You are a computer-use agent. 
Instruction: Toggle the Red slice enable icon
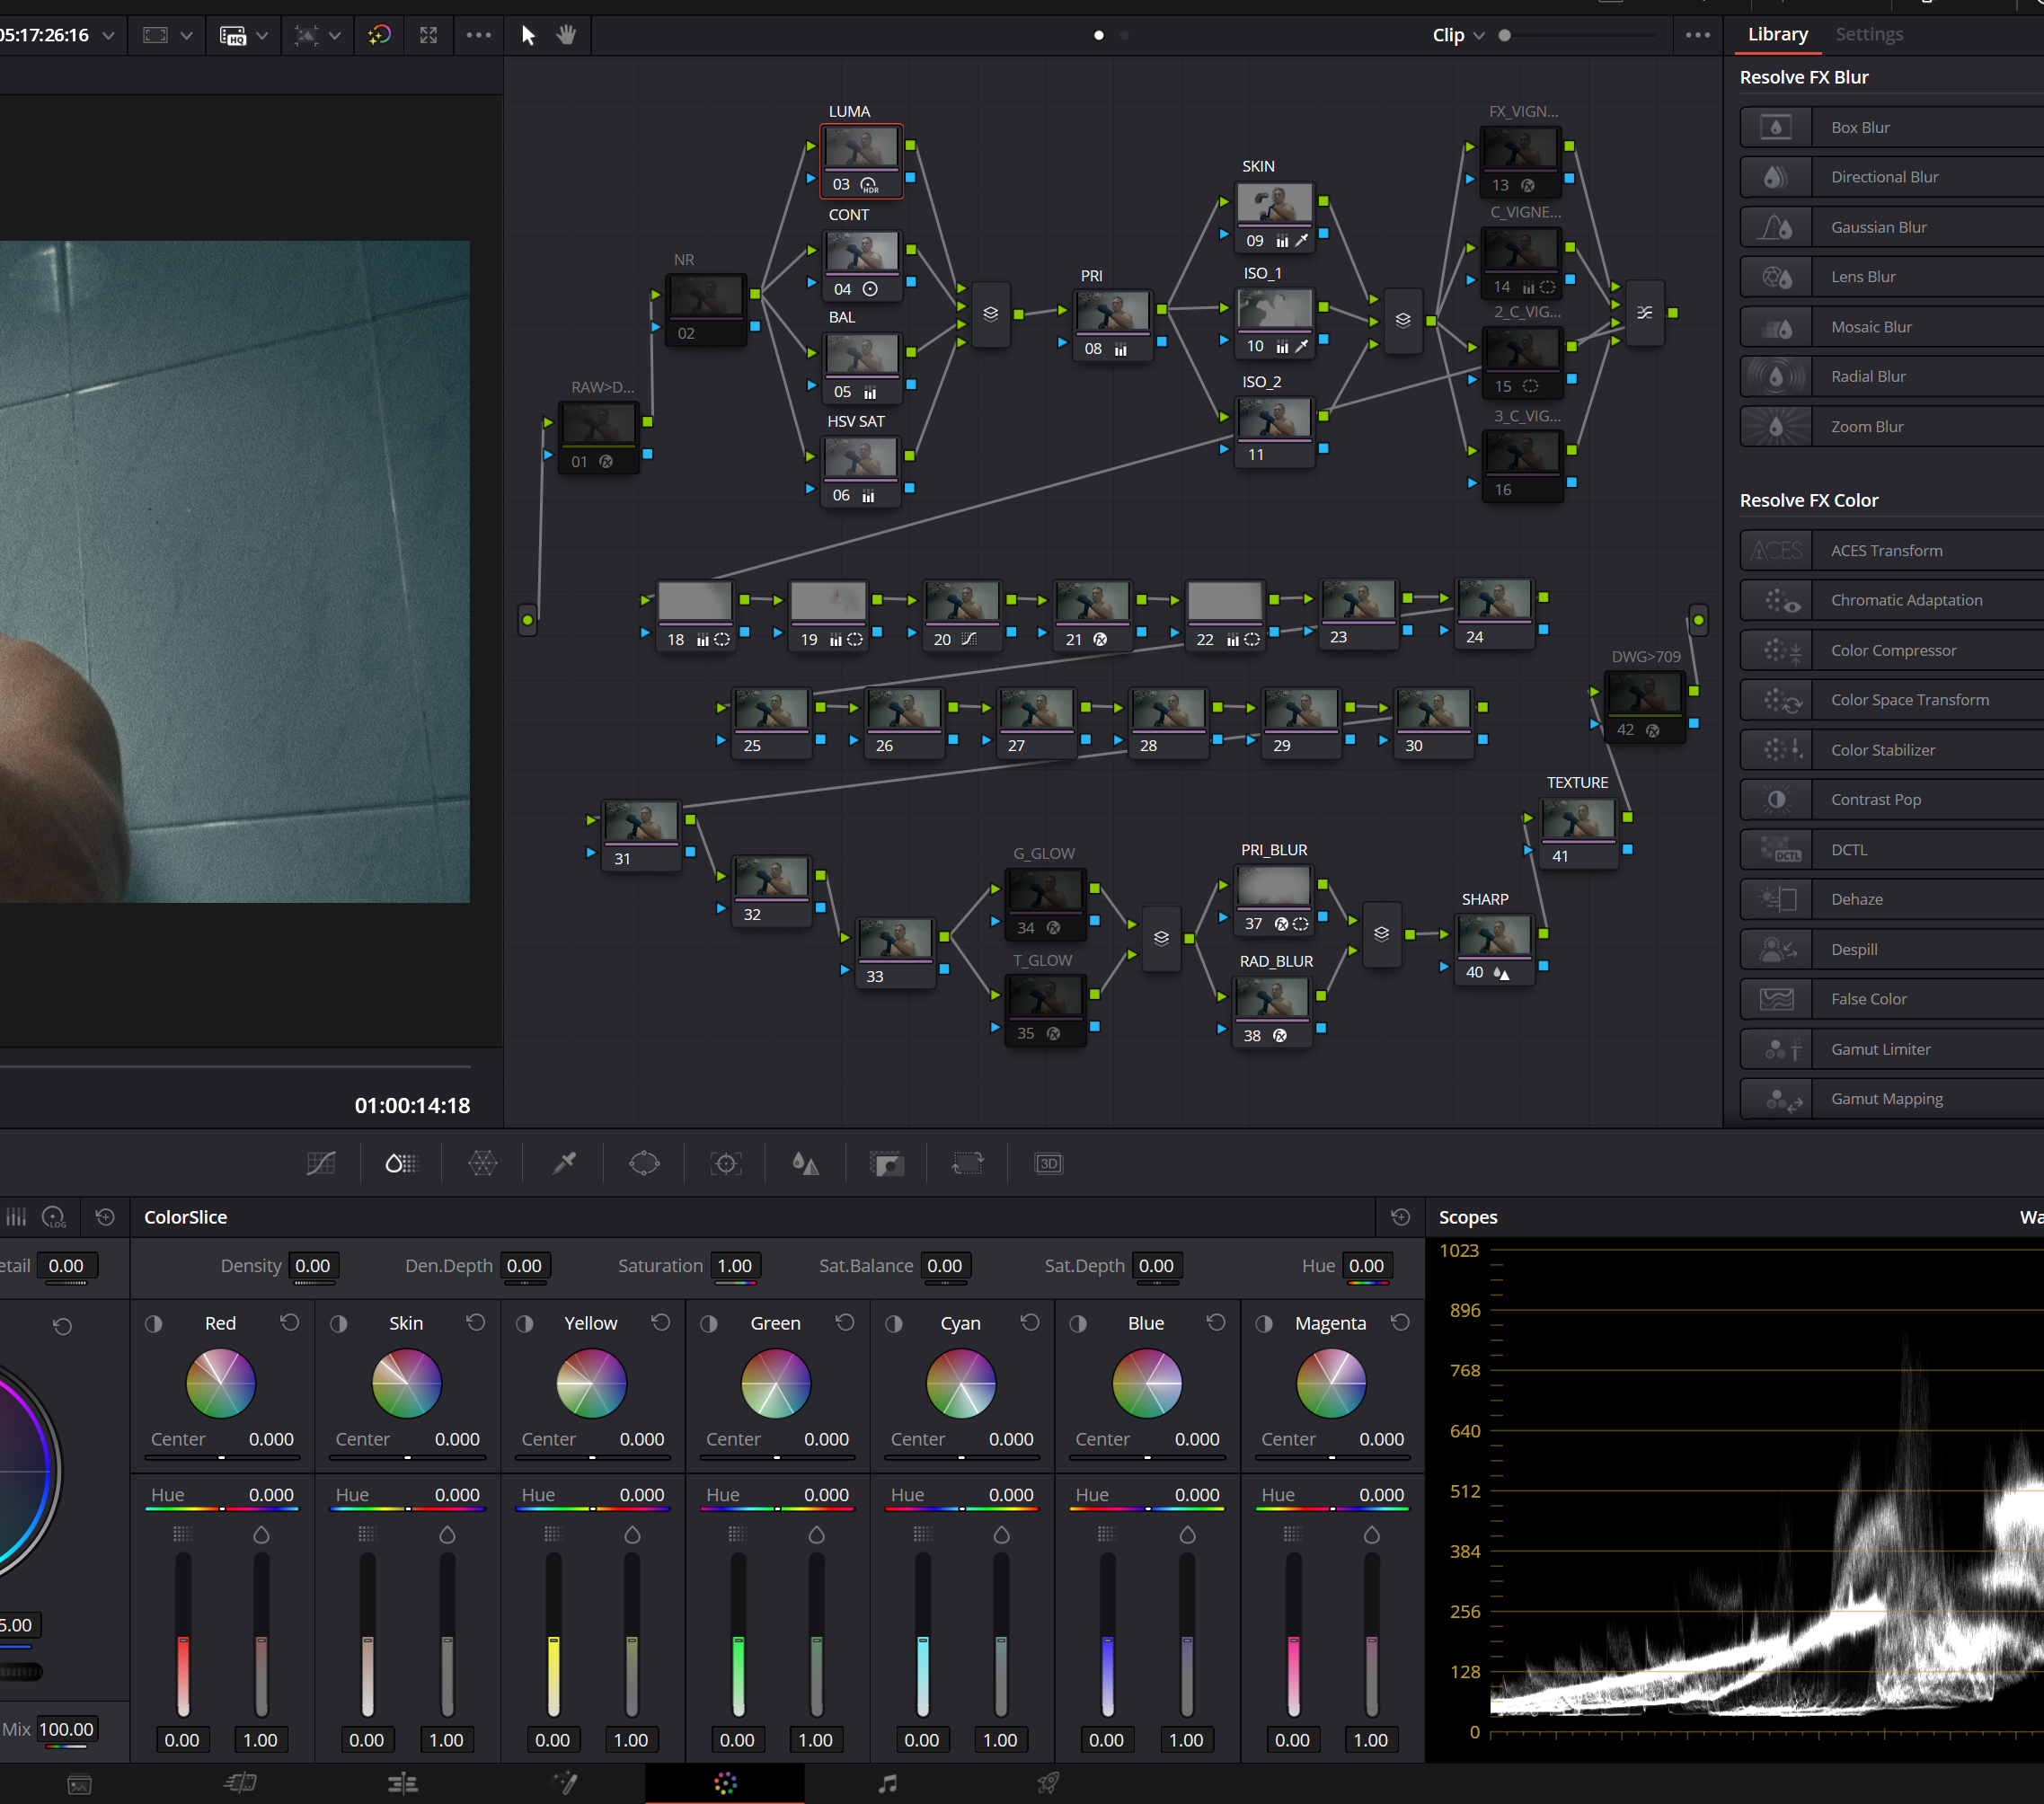[x=153, y=1323]
